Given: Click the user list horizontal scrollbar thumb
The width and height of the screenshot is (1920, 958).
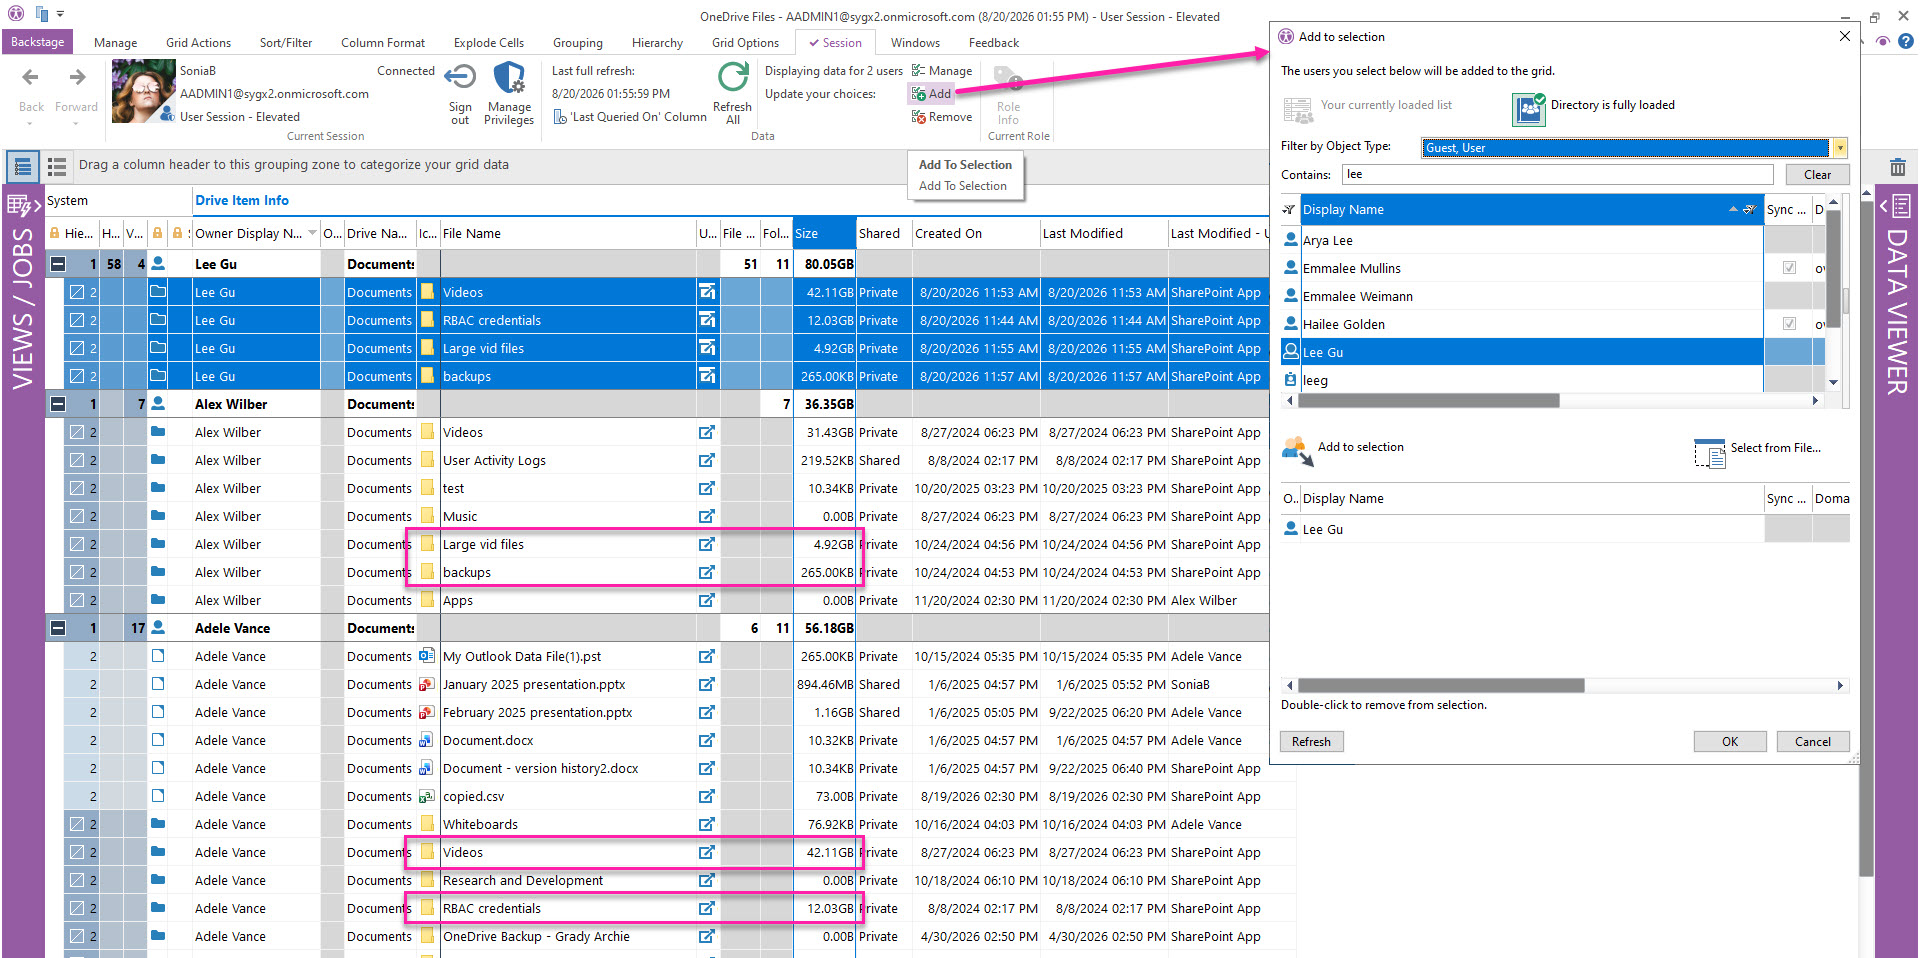Looking at the screenshot, I should coord(1429,401).
